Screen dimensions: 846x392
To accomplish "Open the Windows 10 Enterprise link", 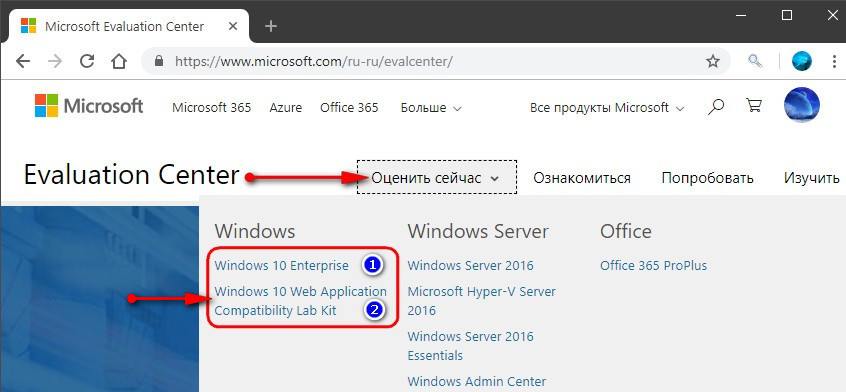I will click(x=282, y=265).
